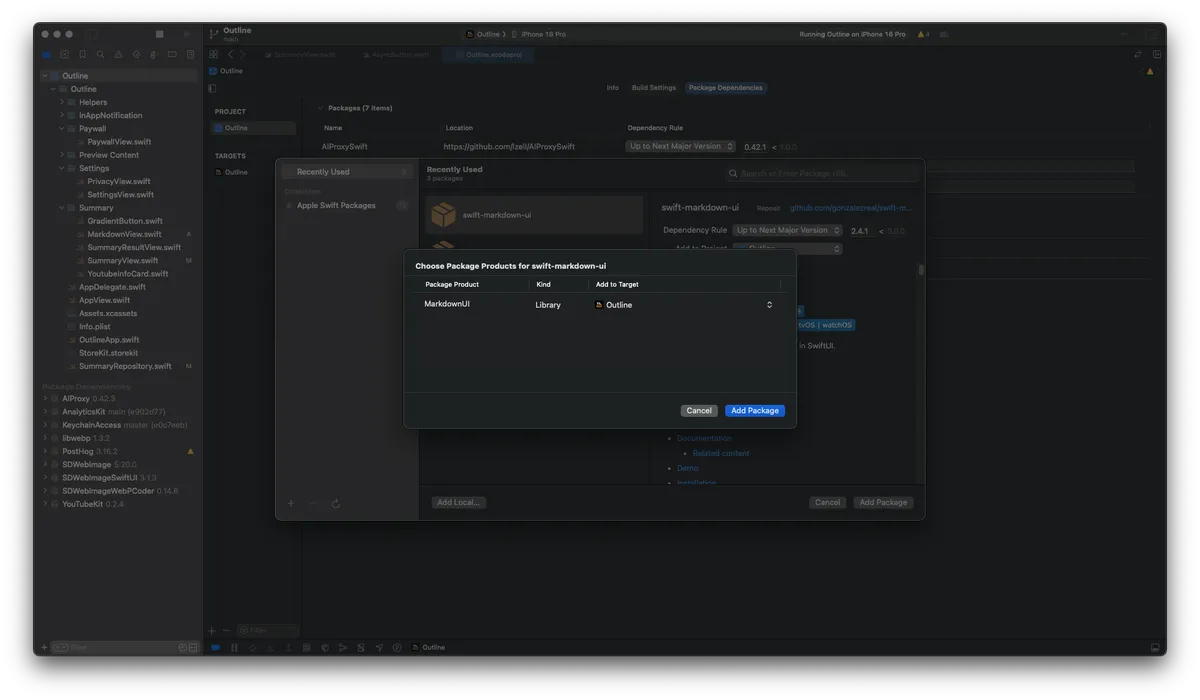Collapse the Settings folder

tap(61, 168)
